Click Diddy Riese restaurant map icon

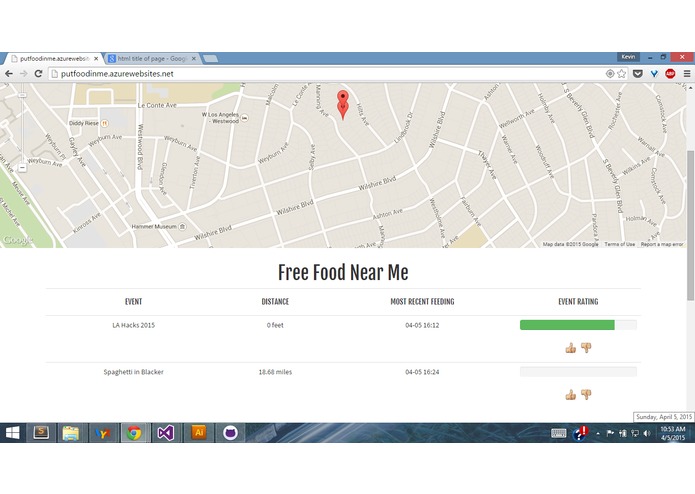105,124
